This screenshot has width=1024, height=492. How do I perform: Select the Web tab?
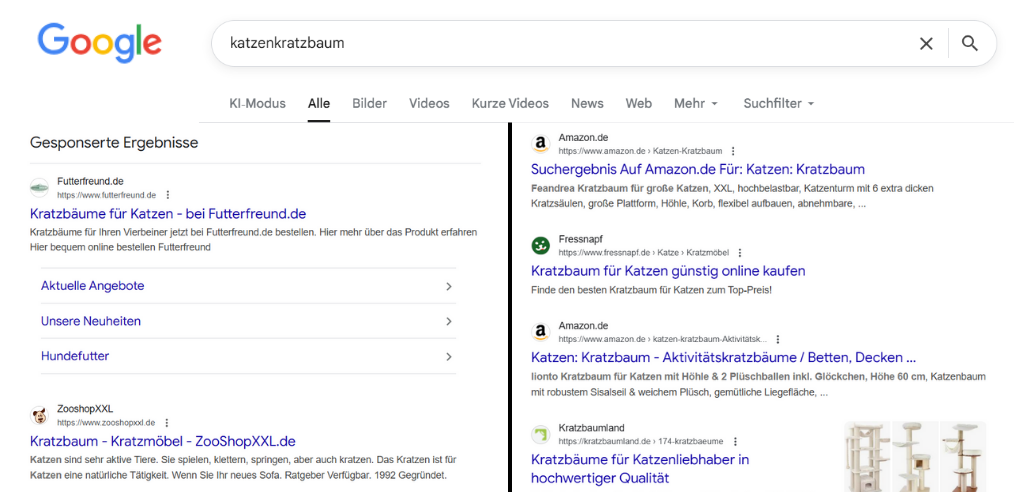point(639,103)
